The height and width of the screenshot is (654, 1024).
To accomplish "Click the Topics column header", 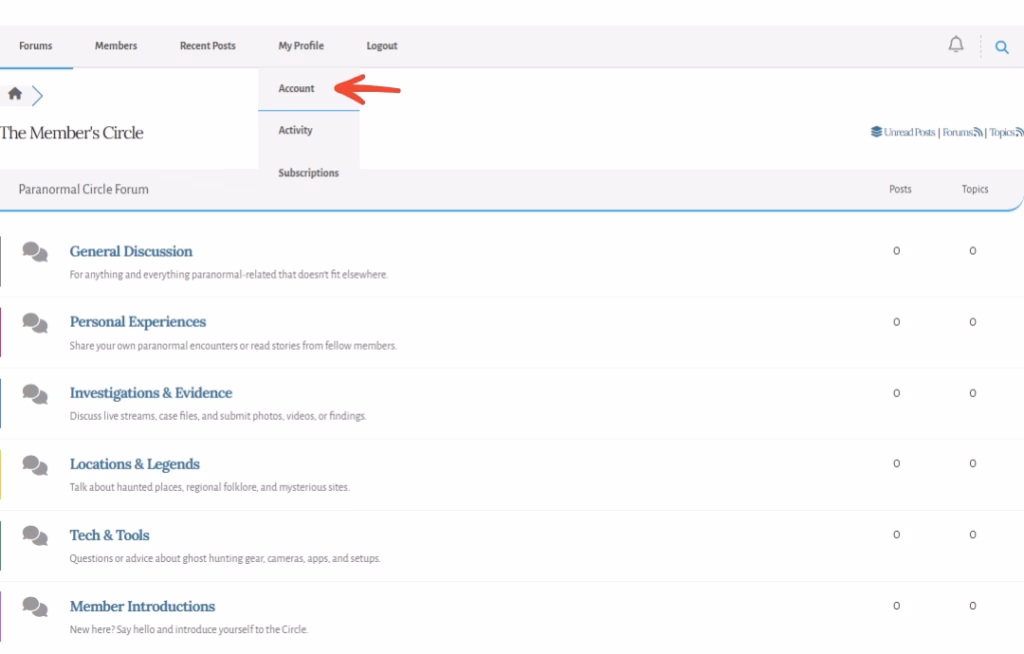I will pyautogui.click(x=974, y=189).
